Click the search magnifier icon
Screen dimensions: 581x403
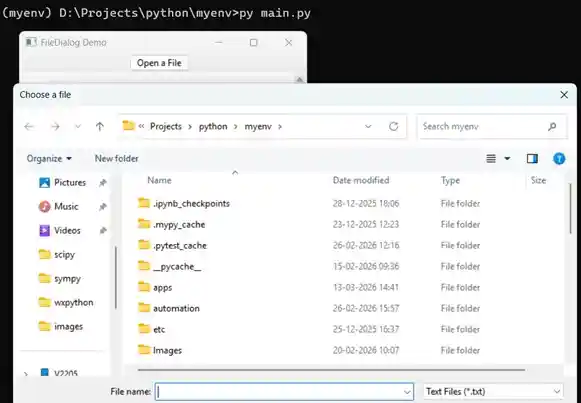[x=552, y=127]
